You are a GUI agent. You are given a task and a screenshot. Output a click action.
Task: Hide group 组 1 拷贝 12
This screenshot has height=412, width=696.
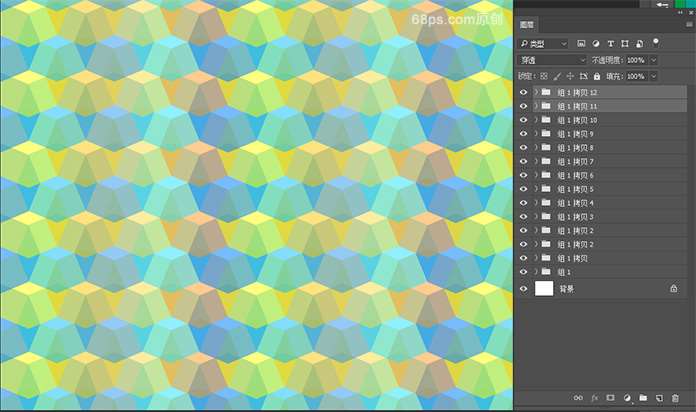[x=524, y=92]
